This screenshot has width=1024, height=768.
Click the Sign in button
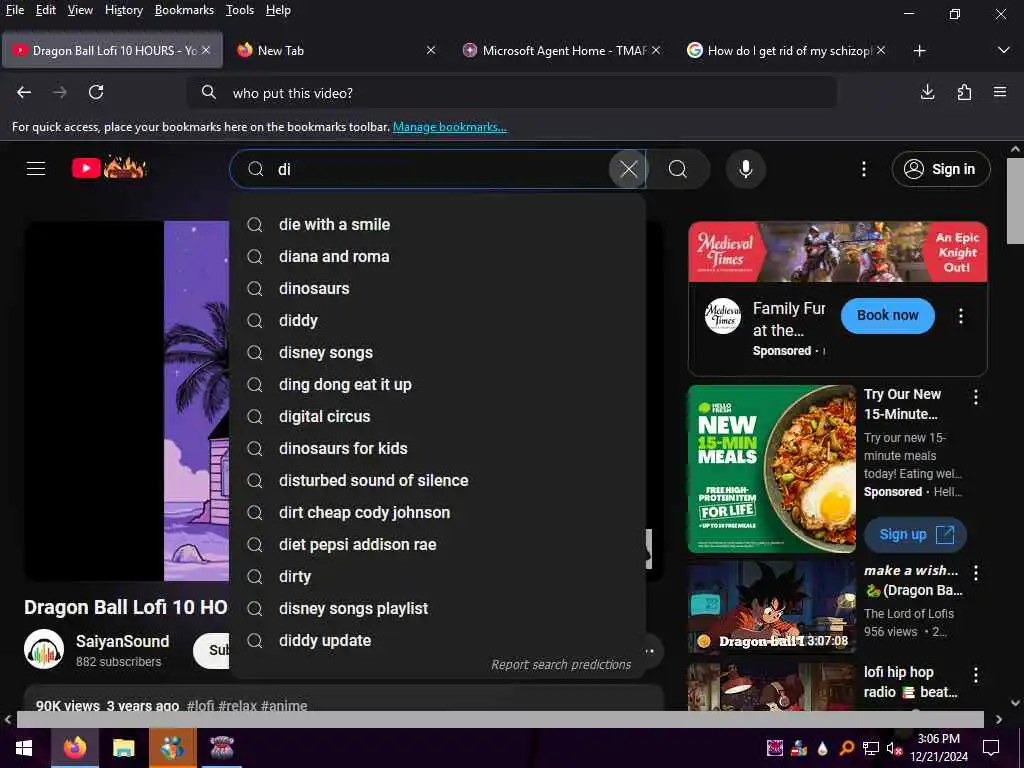click(940, 169)
